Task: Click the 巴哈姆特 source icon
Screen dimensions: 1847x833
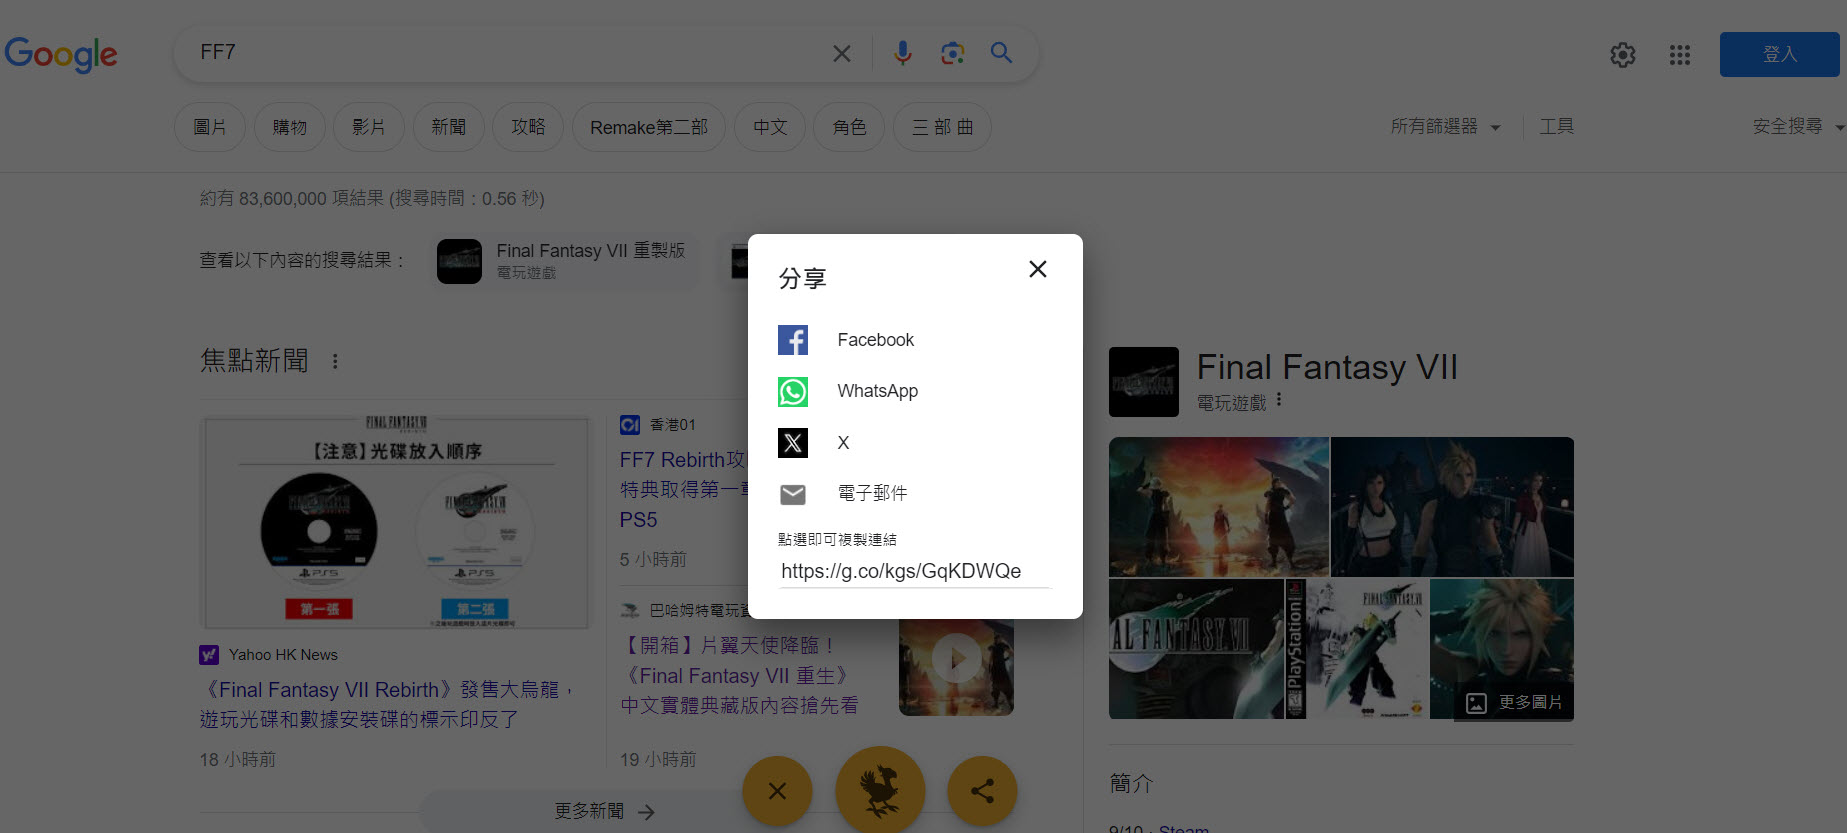Action: pyautogui.click(x=630, y=610)
